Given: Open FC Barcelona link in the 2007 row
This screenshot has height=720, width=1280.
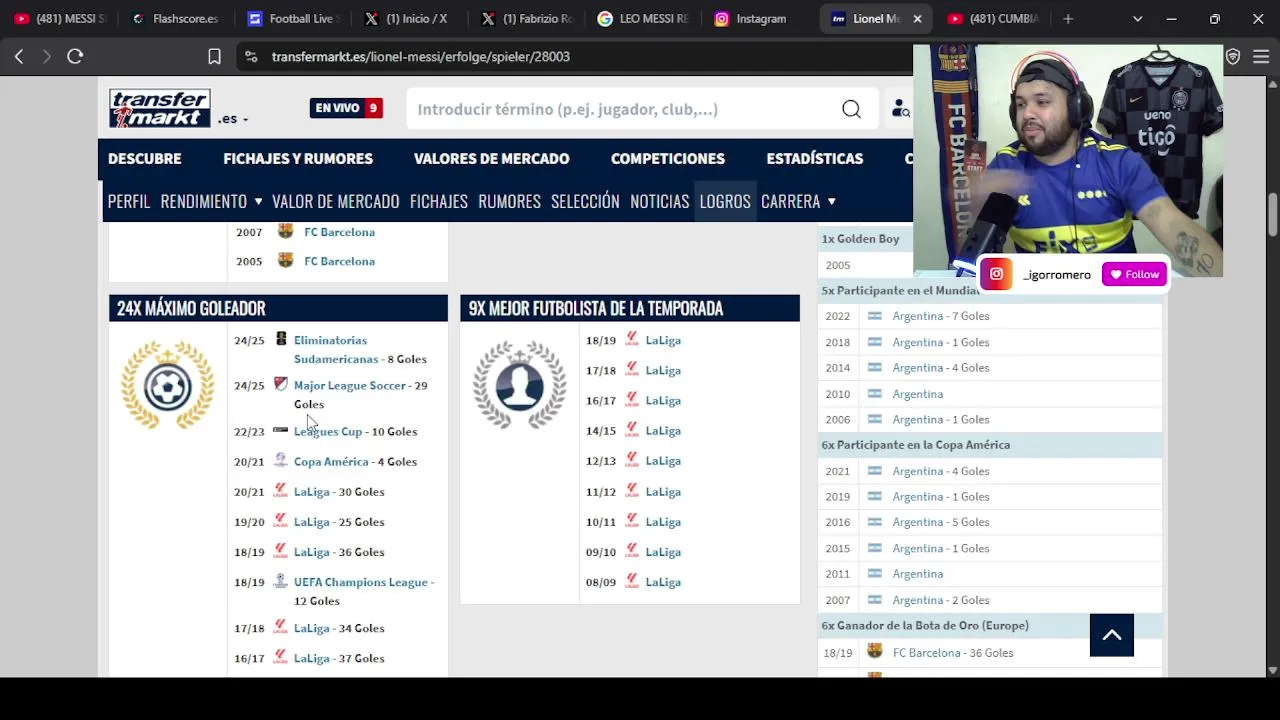Looking at the screenshot, I should click(x=340, y=232).
